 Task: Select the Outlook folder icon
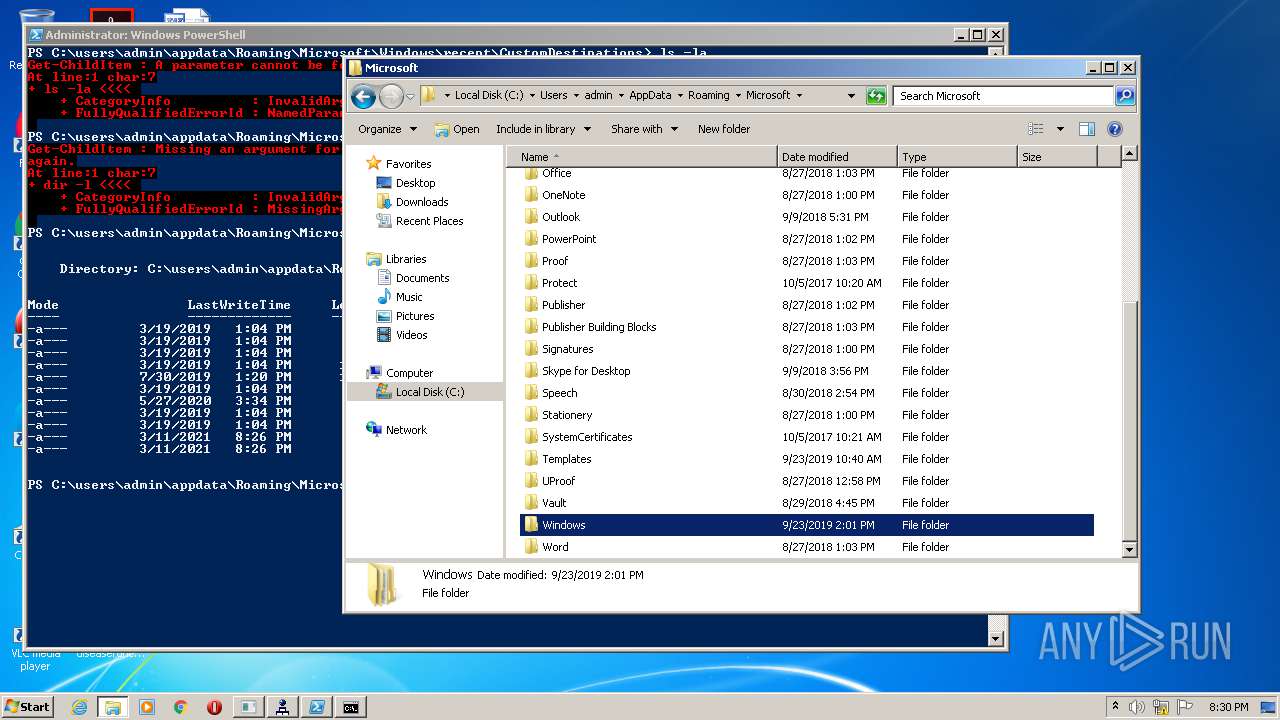coord(531,217)
